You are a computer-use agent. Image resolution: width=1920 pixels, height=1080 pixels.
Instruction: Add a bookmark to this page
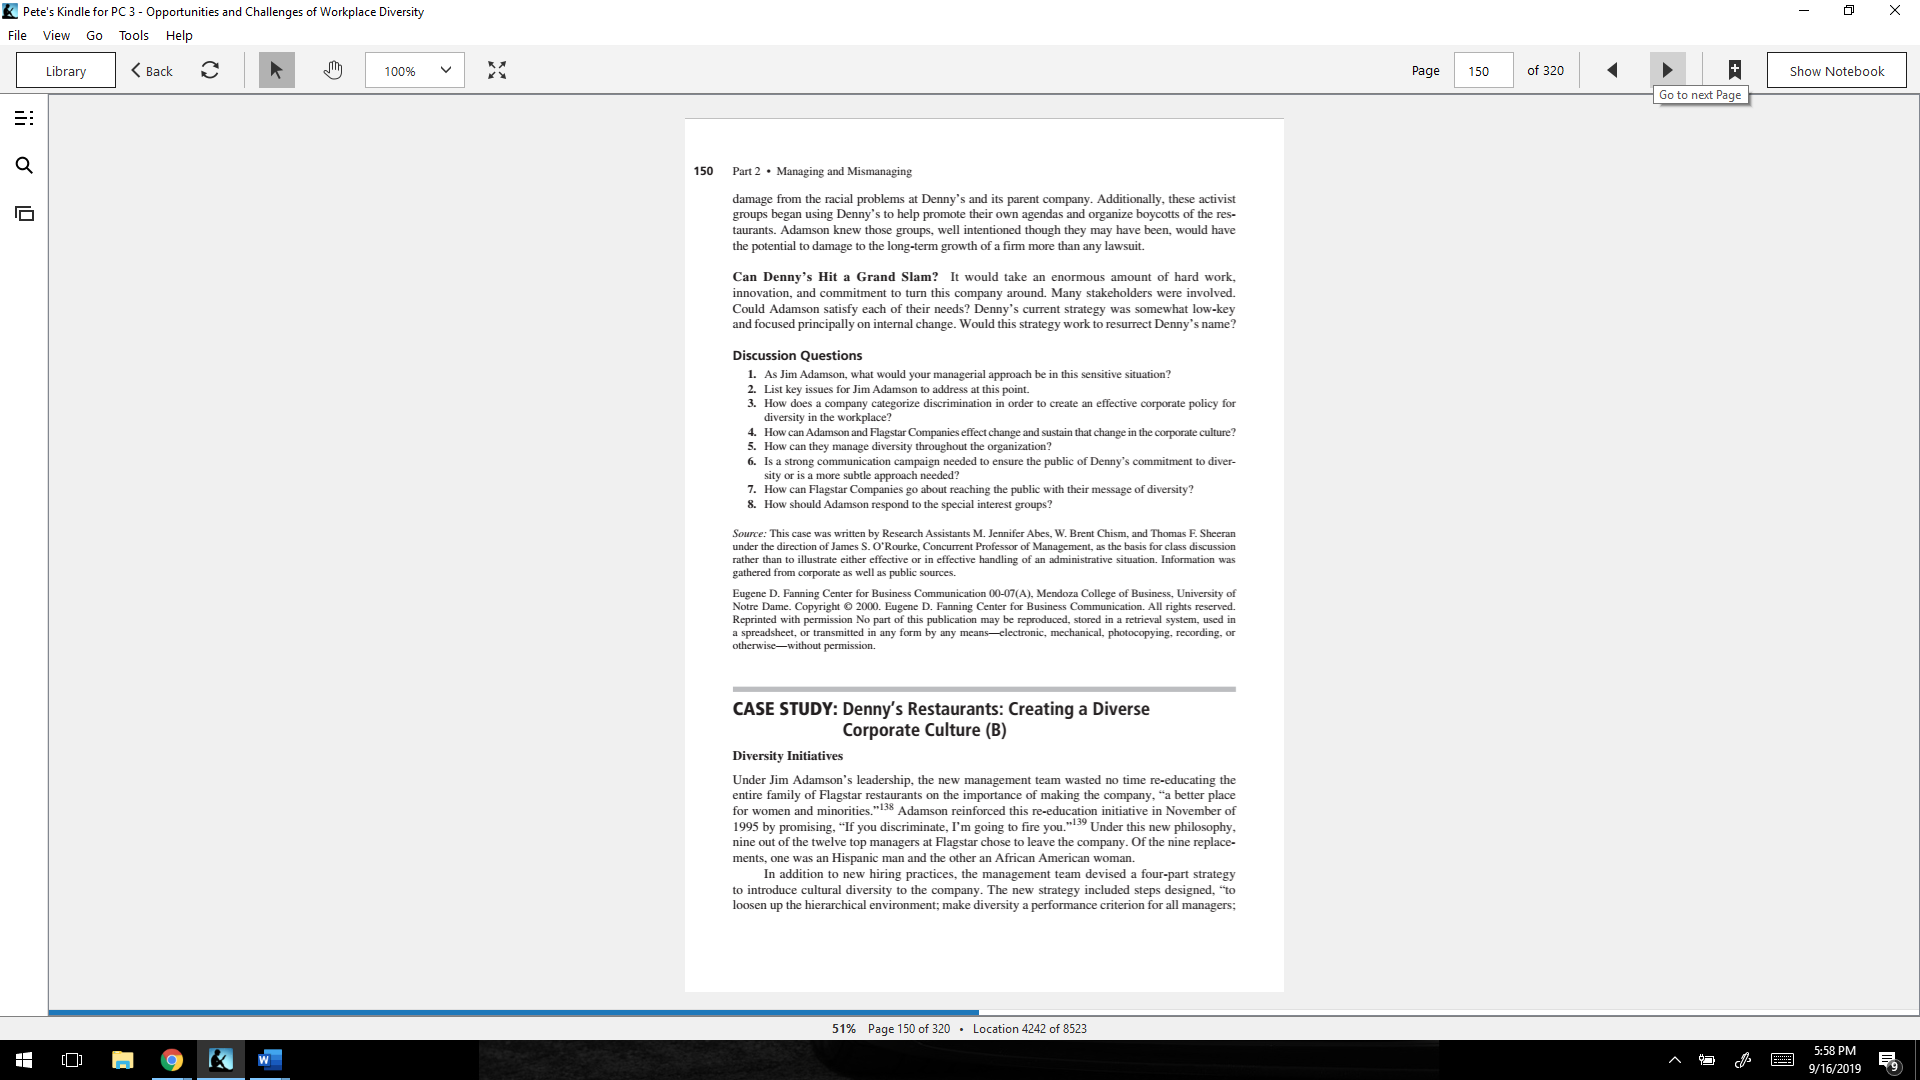1735,70
